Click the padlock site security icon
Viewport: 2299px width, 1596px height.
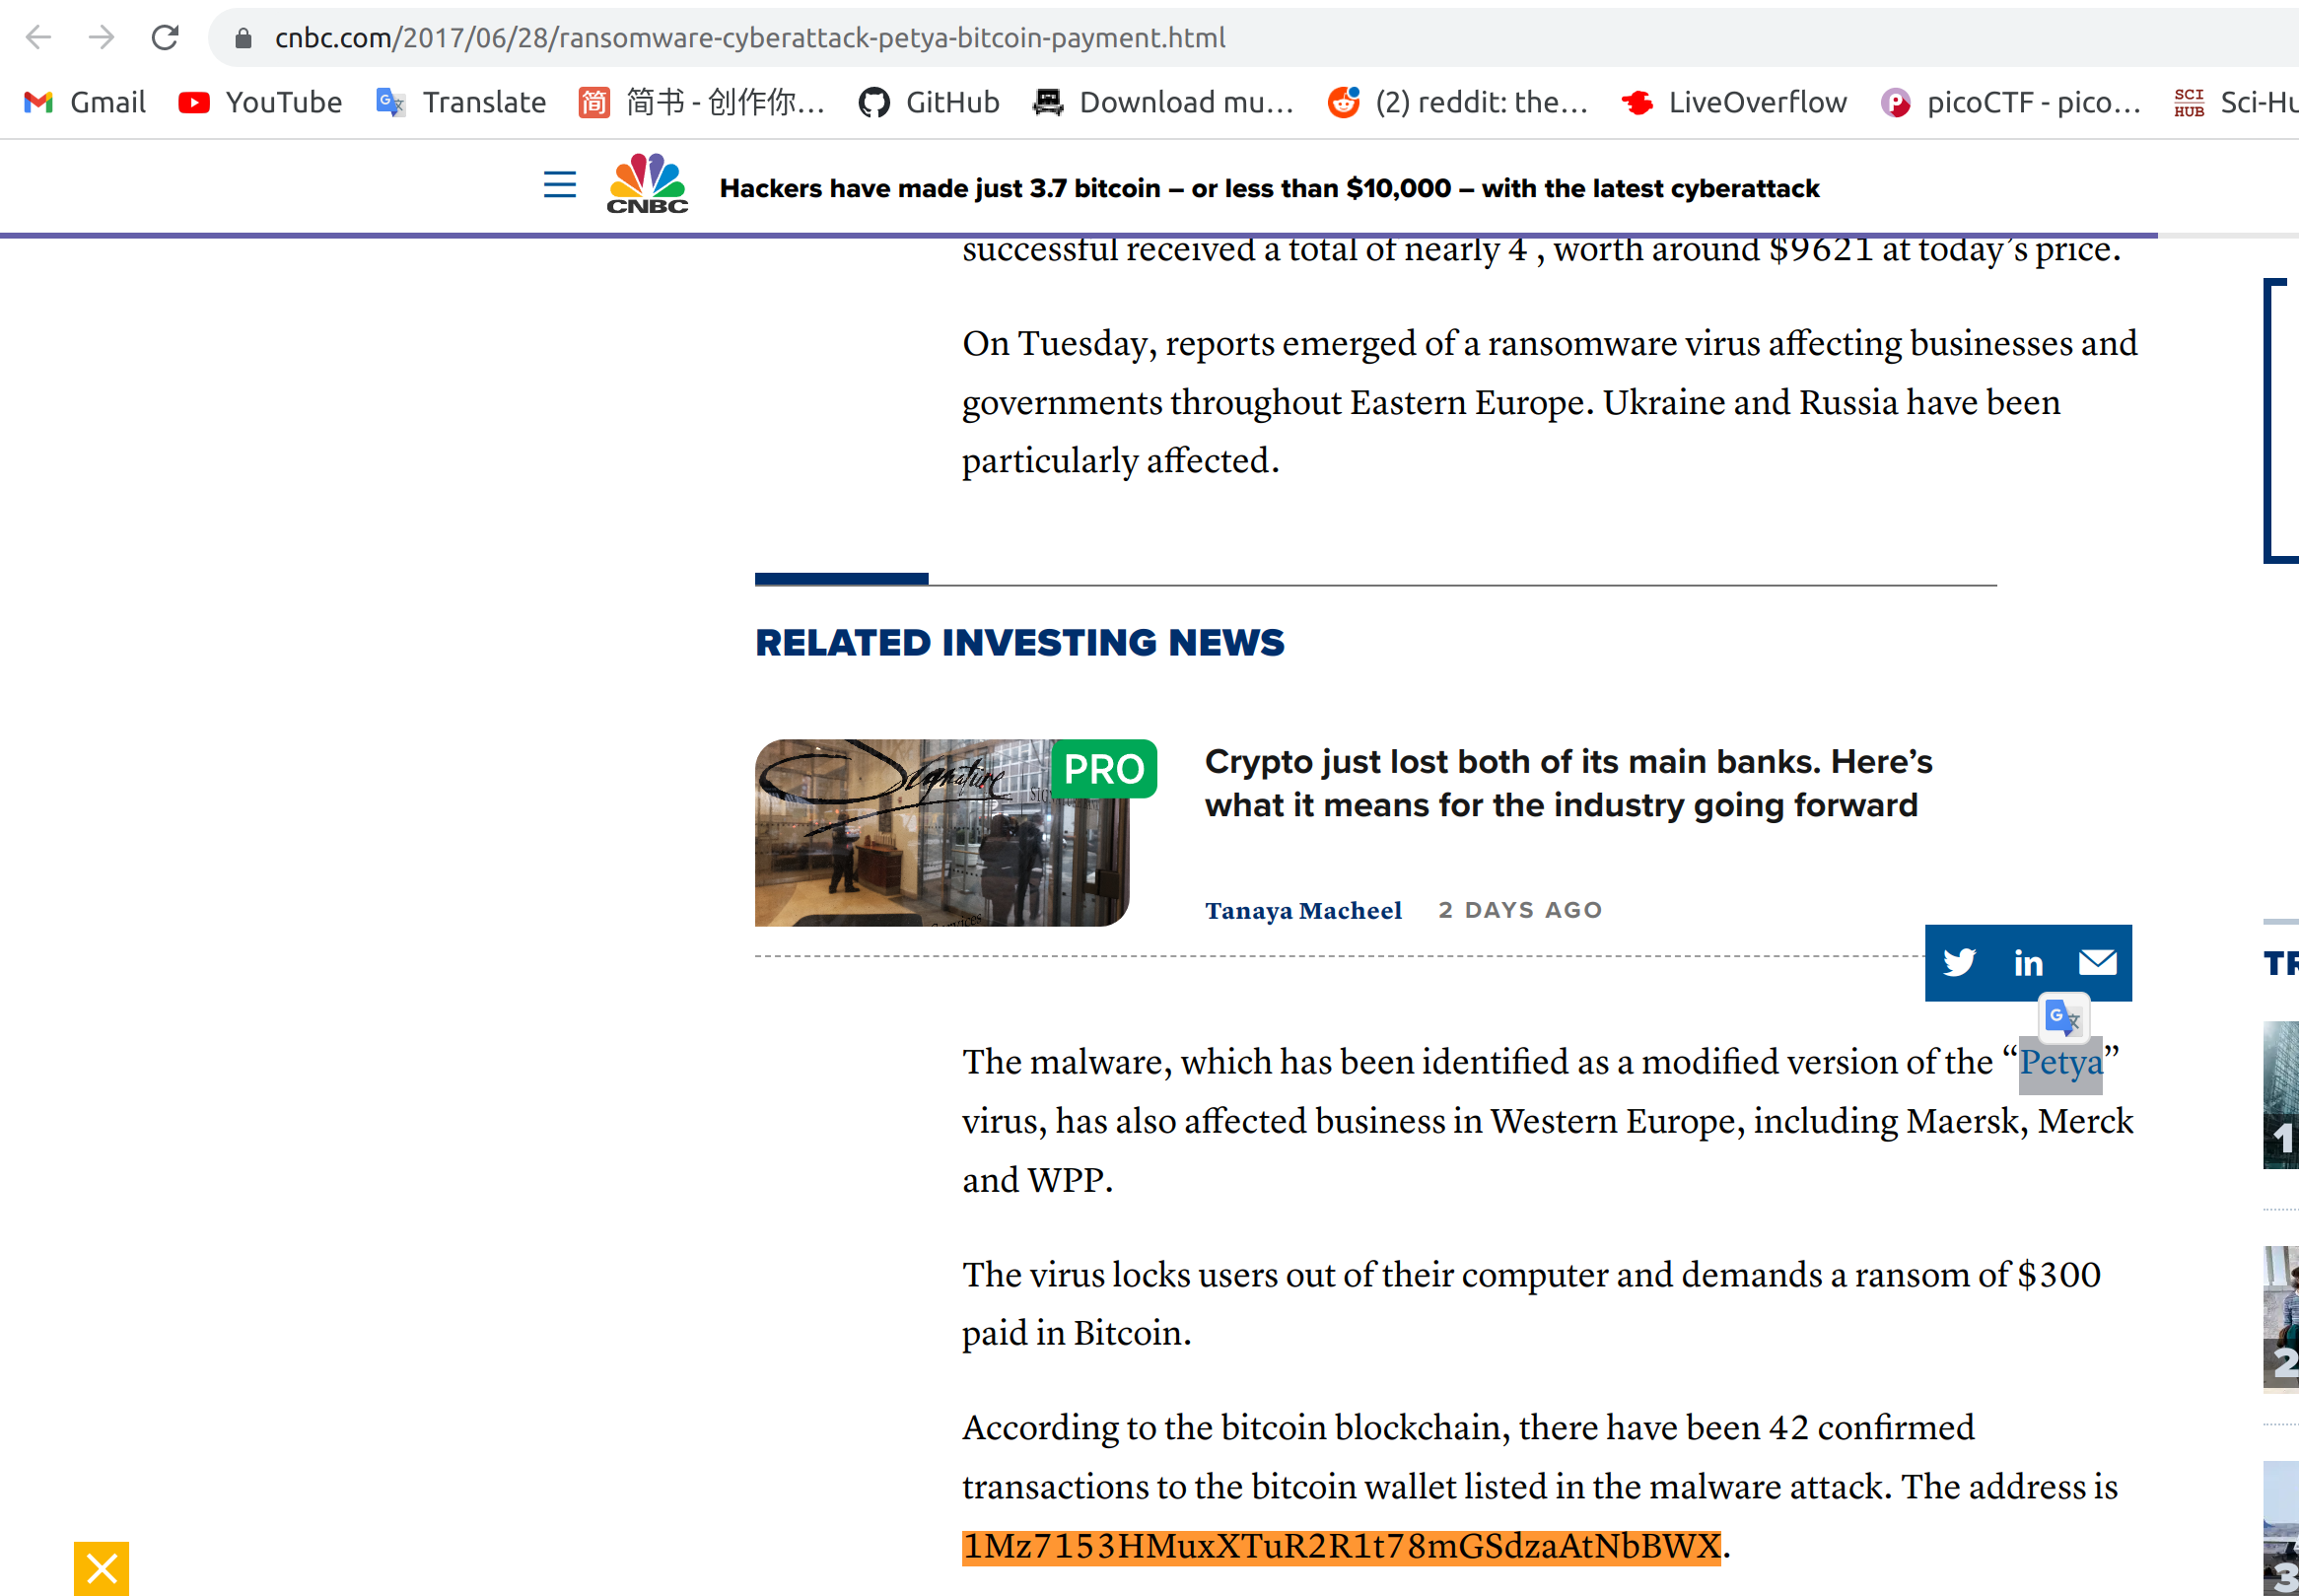coord(243,38)
